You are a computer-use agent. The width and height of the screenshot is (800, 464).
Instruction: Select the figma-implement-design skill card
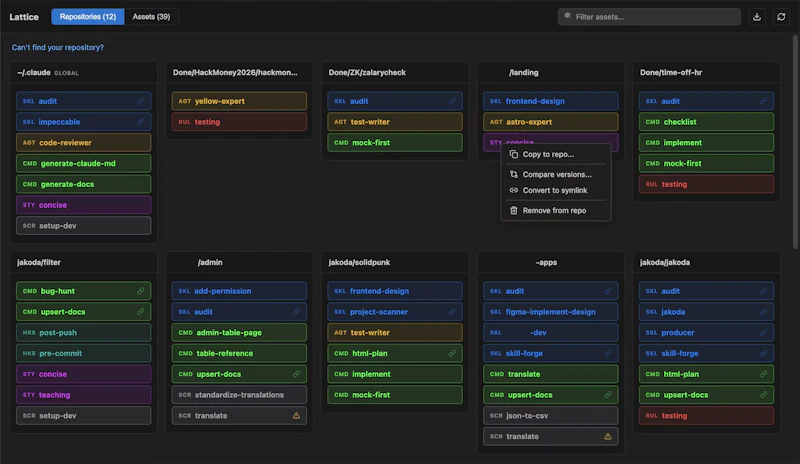[x=551, y=312]
